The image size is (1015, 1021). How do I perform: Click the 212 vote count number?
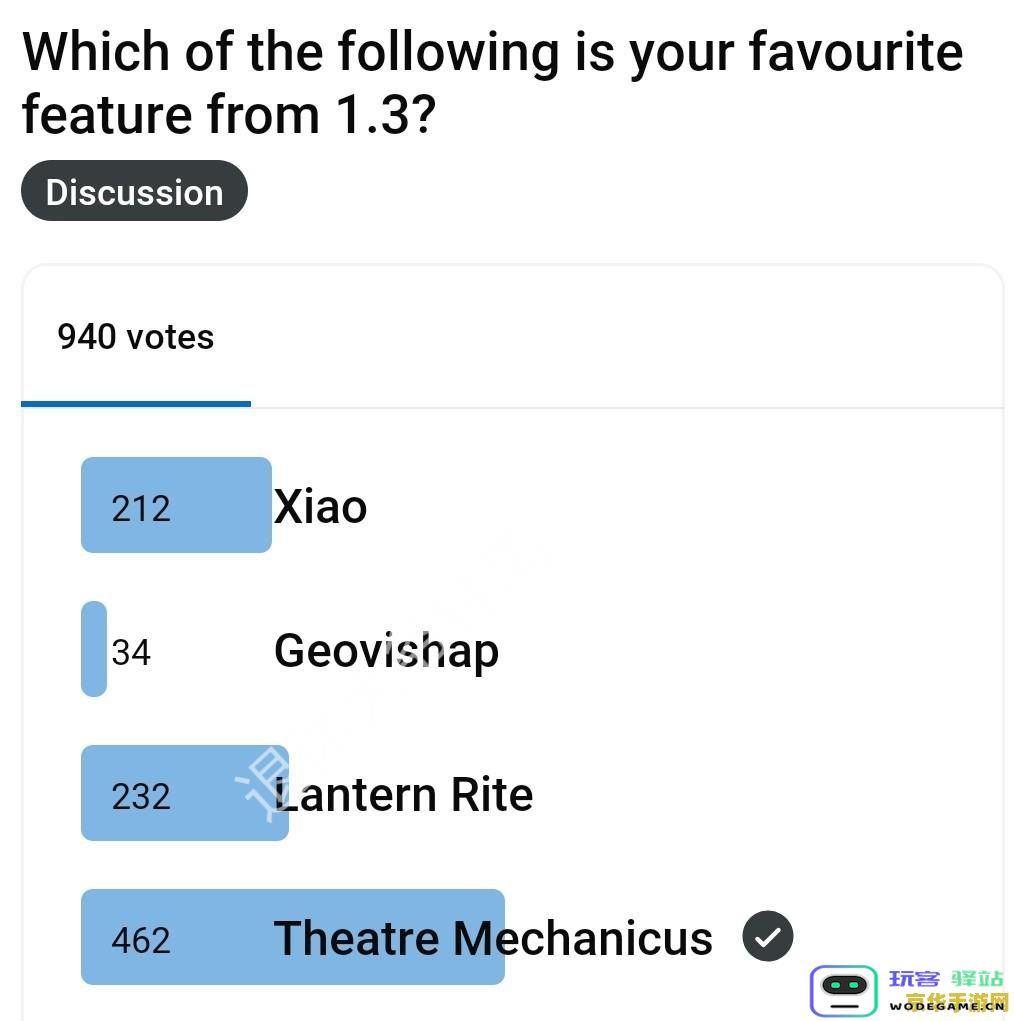click(x=141, y=509)
